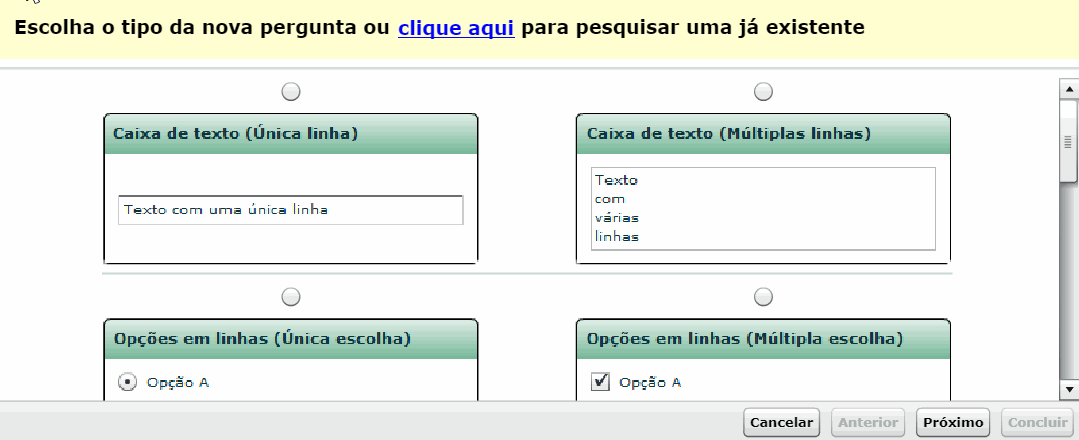Screen dimensions: 1079x440
Task: Toggle the sample Opção A checkbox
Action: tap(601, 381)
